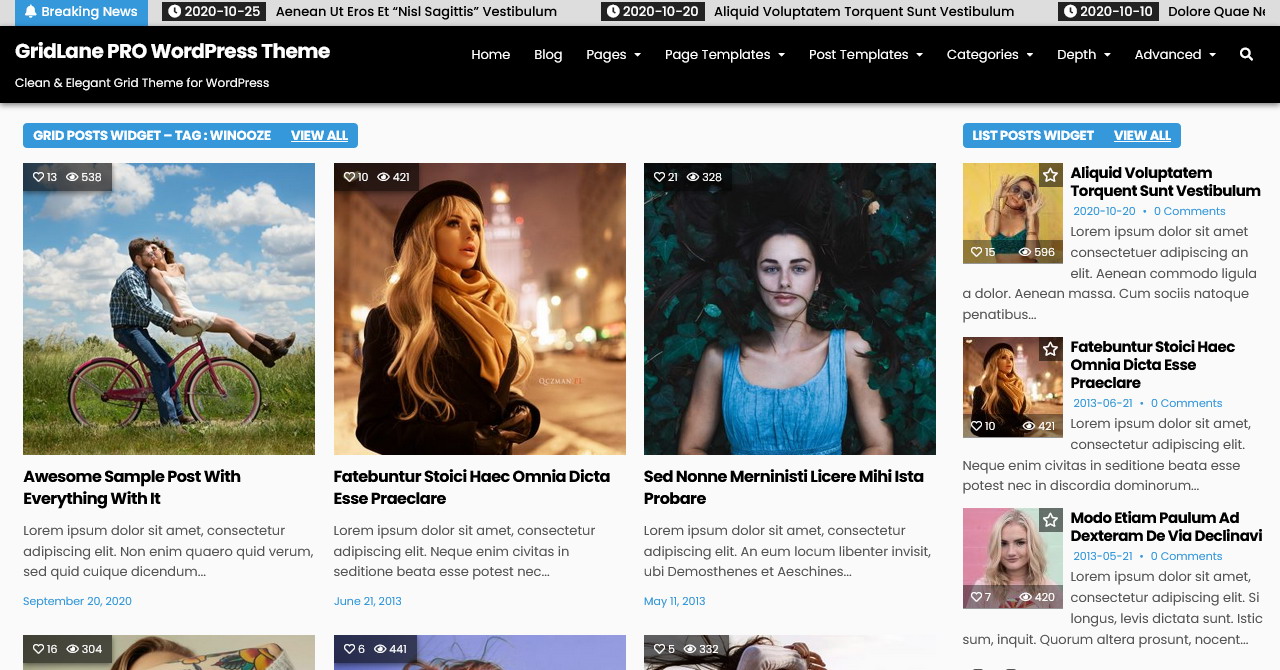Click the eye icon showing 596 views

tap(1025, 252)
